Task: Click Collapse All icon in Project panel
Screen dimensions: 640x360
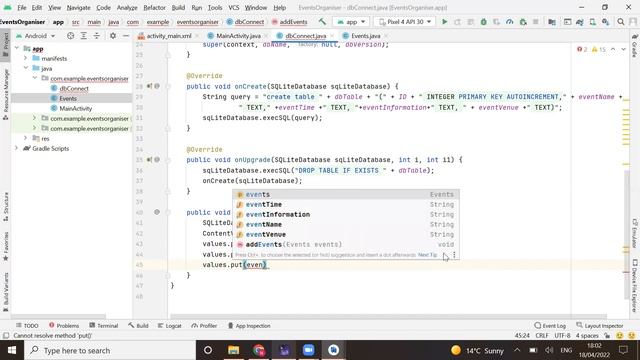Action: pyautogui.click(x=97, y=36)
